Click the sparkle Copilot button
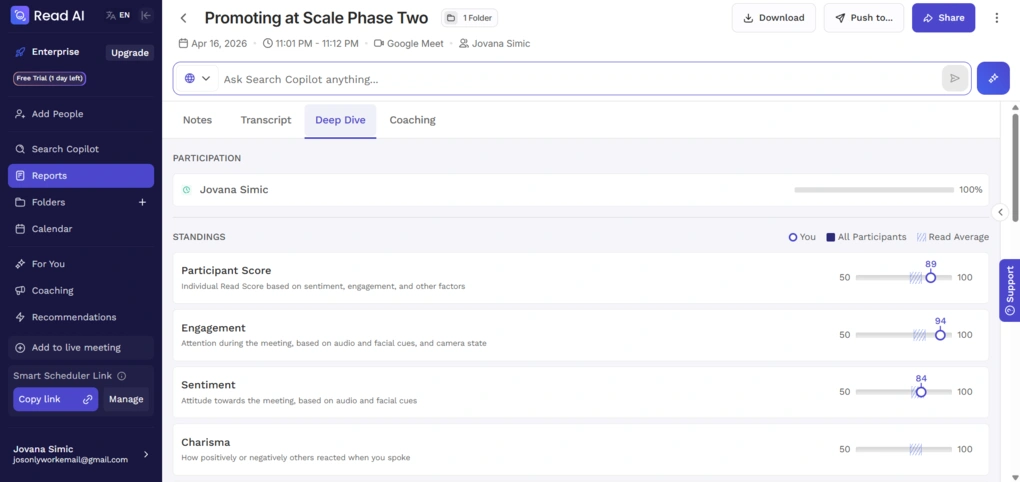 tap(992, 78)
